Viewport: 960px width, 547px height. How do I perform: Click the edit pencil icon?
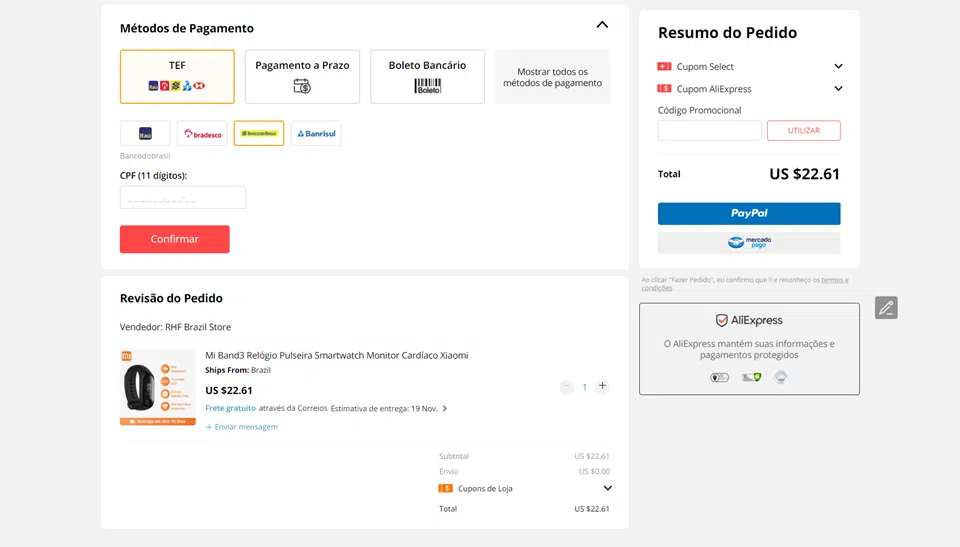[x=886, y=307]
